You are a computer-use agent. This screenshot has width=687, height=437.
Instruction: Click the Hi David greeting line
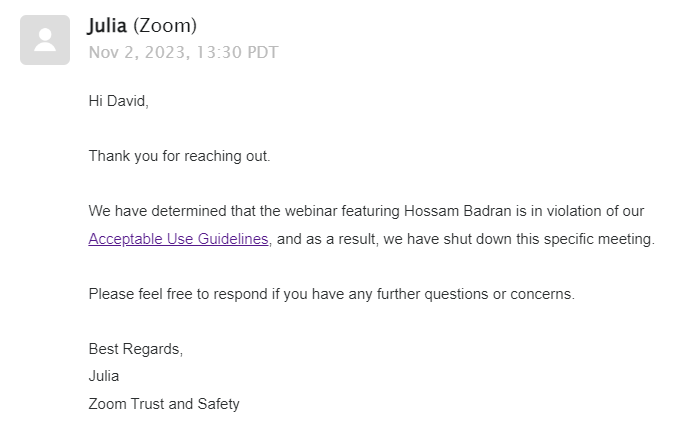tap(119, 101)
